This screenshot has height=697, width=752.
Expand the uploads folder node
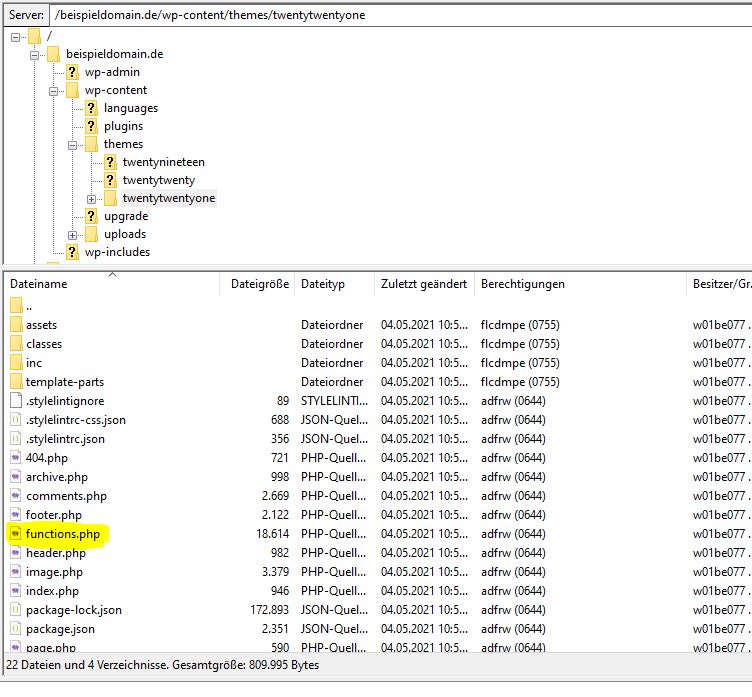click(72, 235)
